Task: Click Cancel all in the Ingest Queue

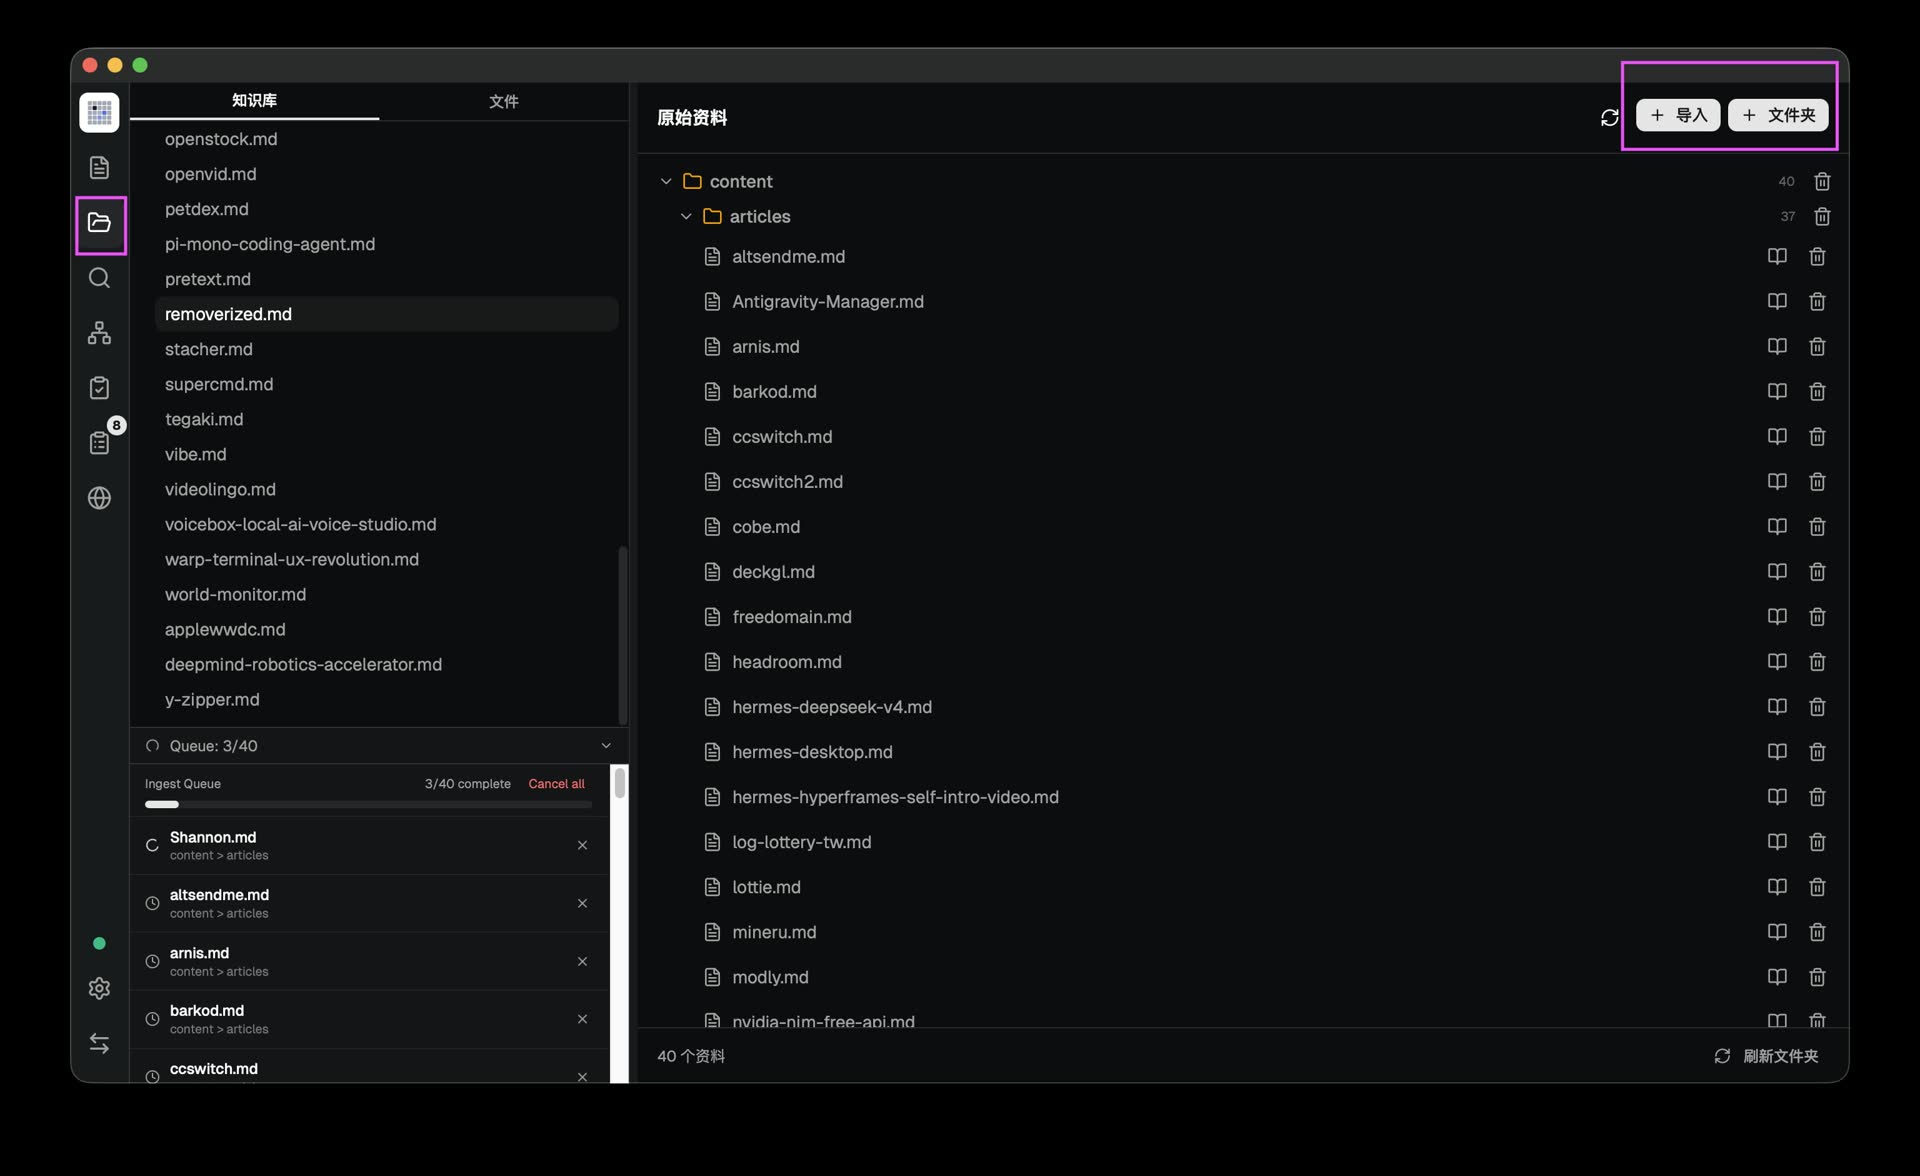Action: [x=556, y=783]
